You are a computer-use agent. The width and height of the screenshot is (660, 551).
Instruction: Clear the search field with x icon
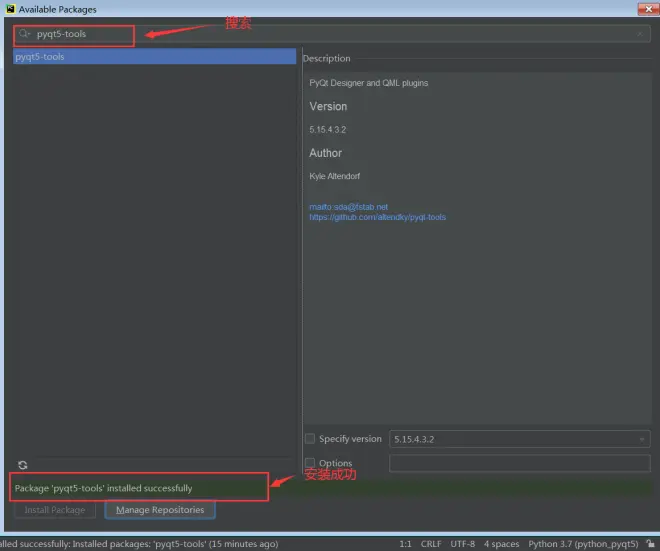(640, 34)
